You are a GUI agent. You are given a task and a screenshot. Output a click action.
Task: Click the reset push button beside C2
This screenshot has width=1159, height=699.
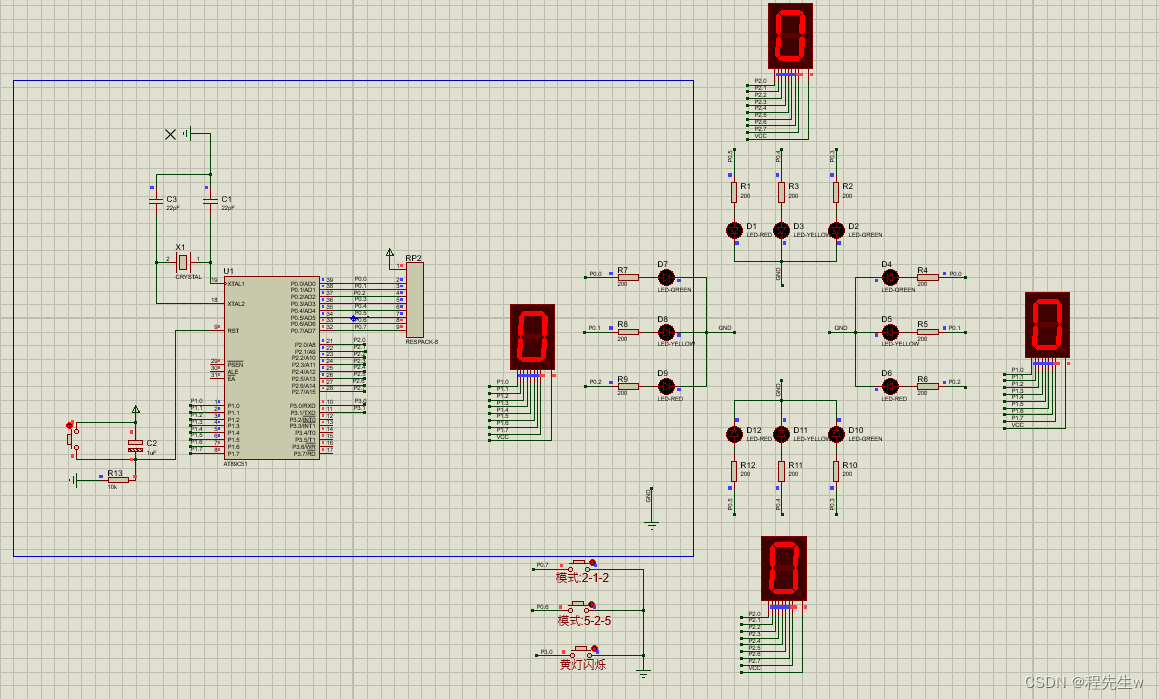coord(71,439)
